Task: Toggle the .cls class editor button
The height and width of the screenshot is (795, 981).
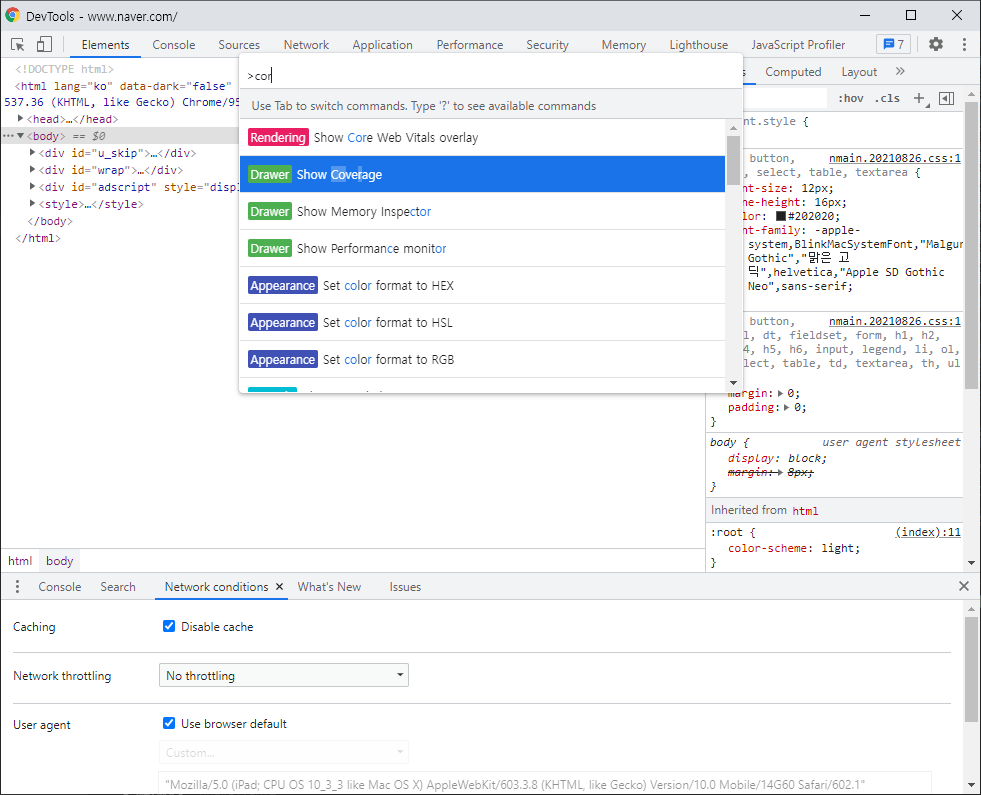Action: [x=887, y=98]
